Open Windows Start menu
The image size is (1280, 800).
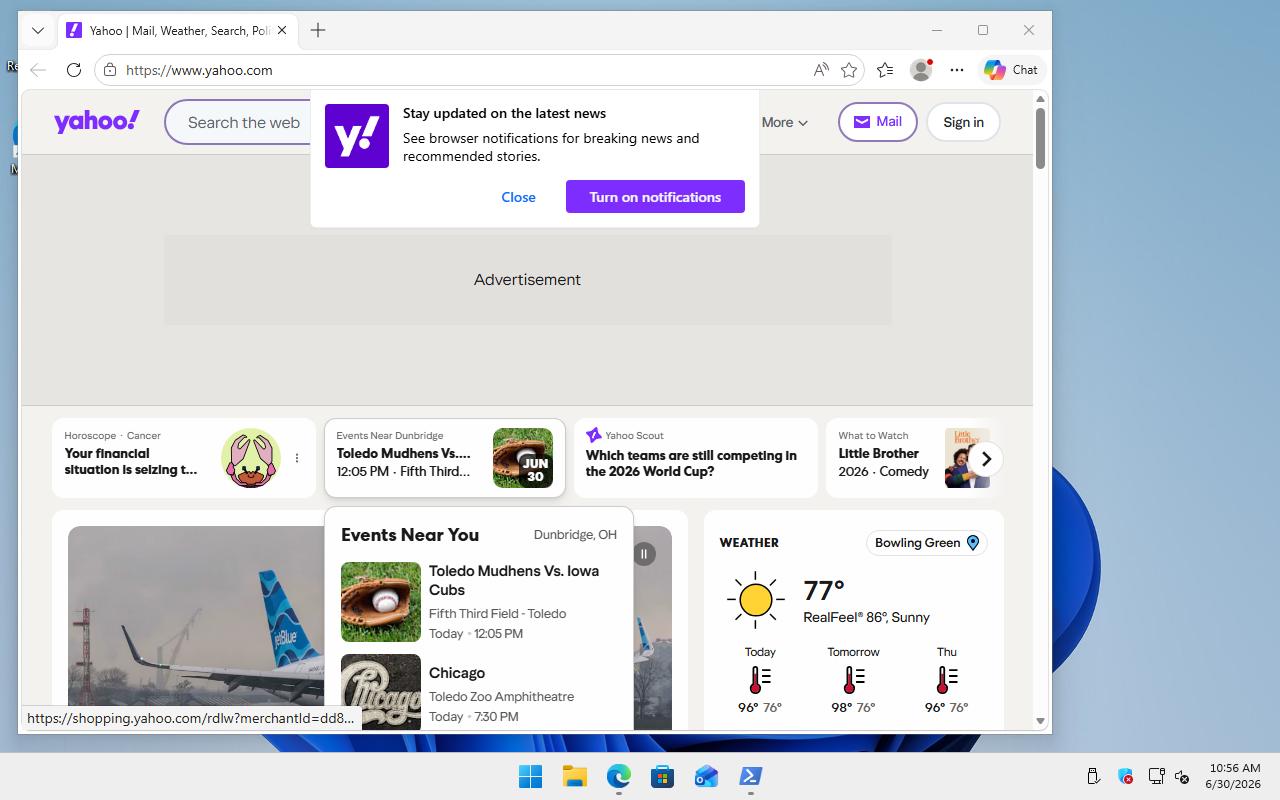coord(530,776)
